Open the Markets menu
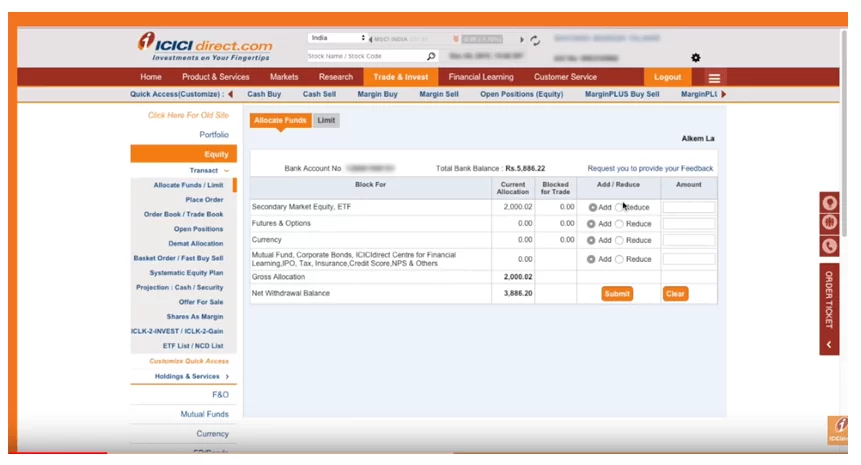The width and height of the screenshot is (861, 465). [284, 77]
